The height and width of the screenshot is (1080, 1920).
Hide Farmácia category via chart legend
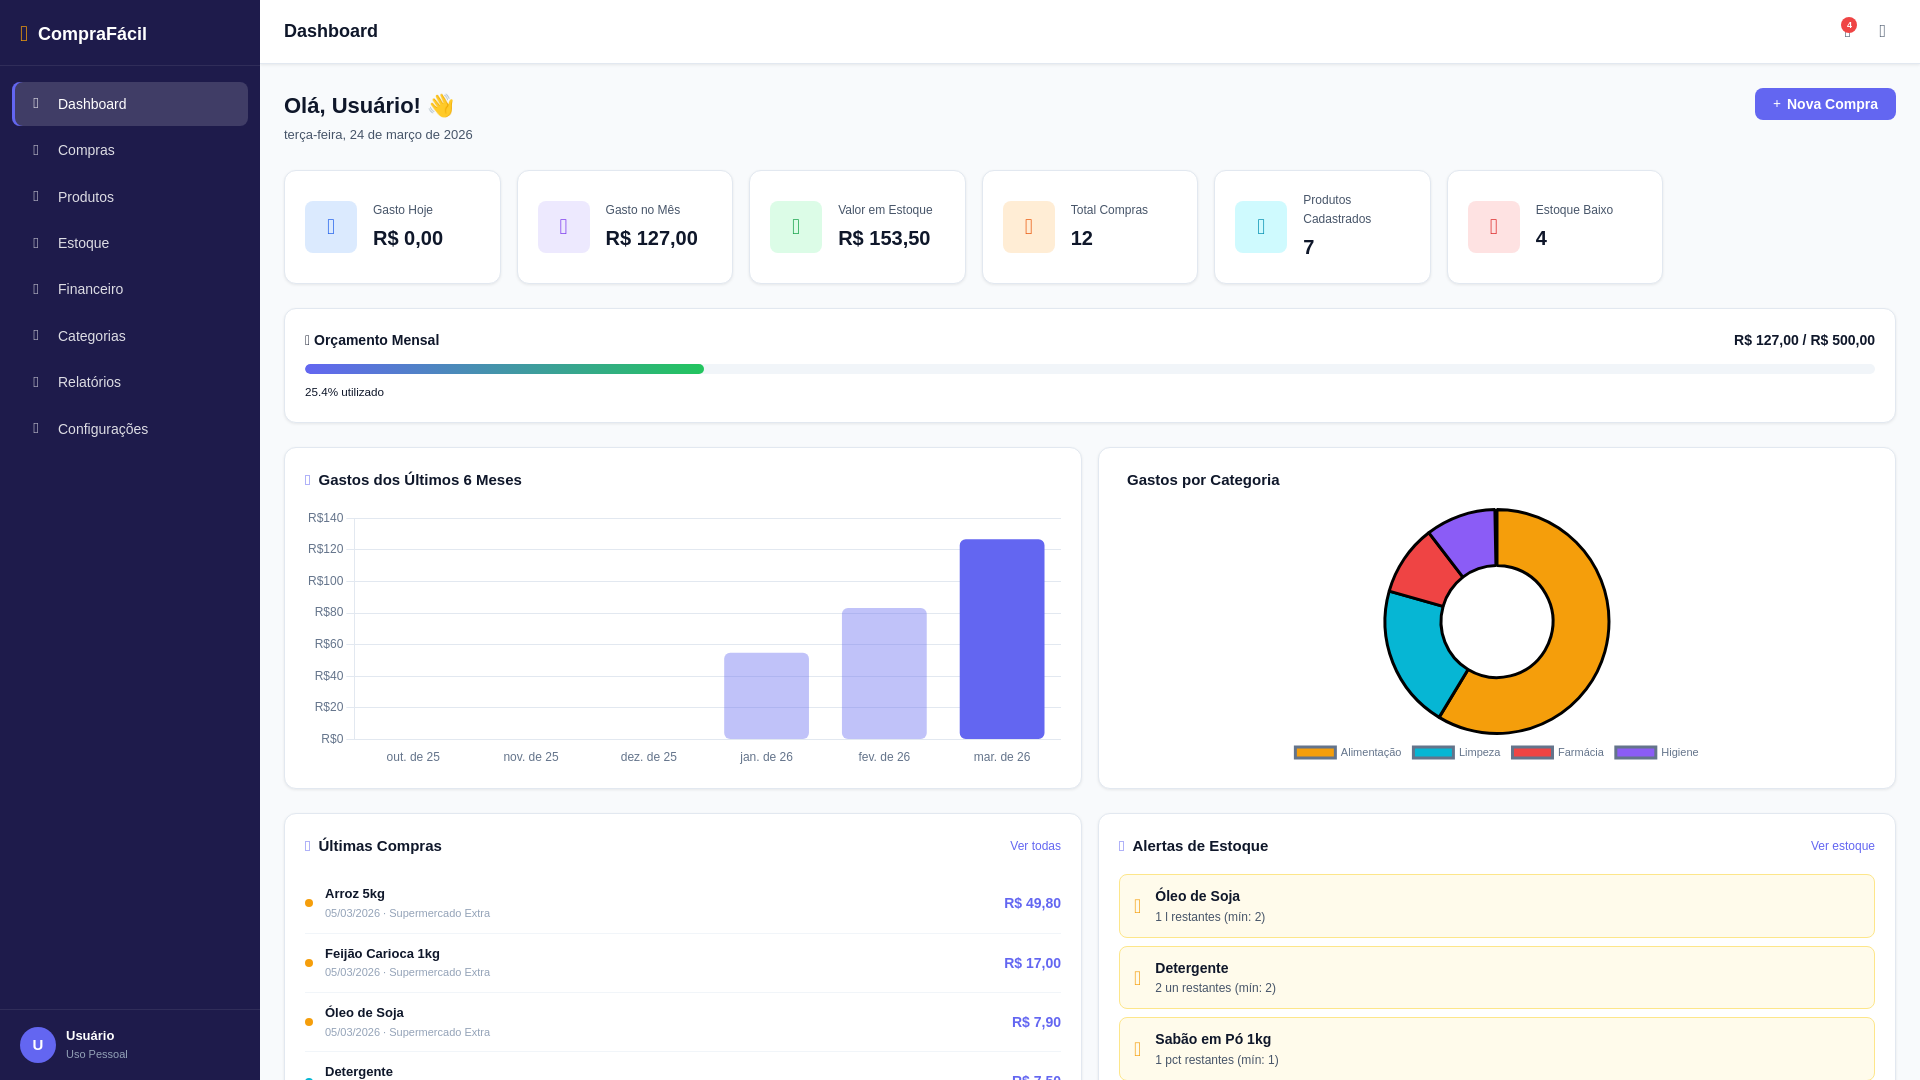(x=1557, y=753)
